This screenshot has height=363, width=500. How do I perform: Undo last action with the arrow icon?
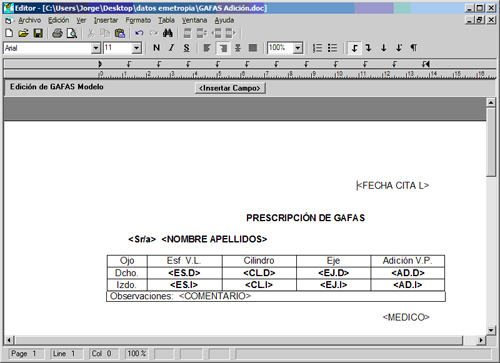point(139,33)
